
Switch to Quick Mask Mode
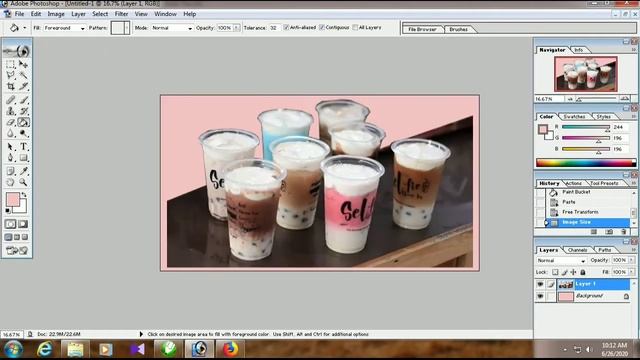(x=23, y=224)
